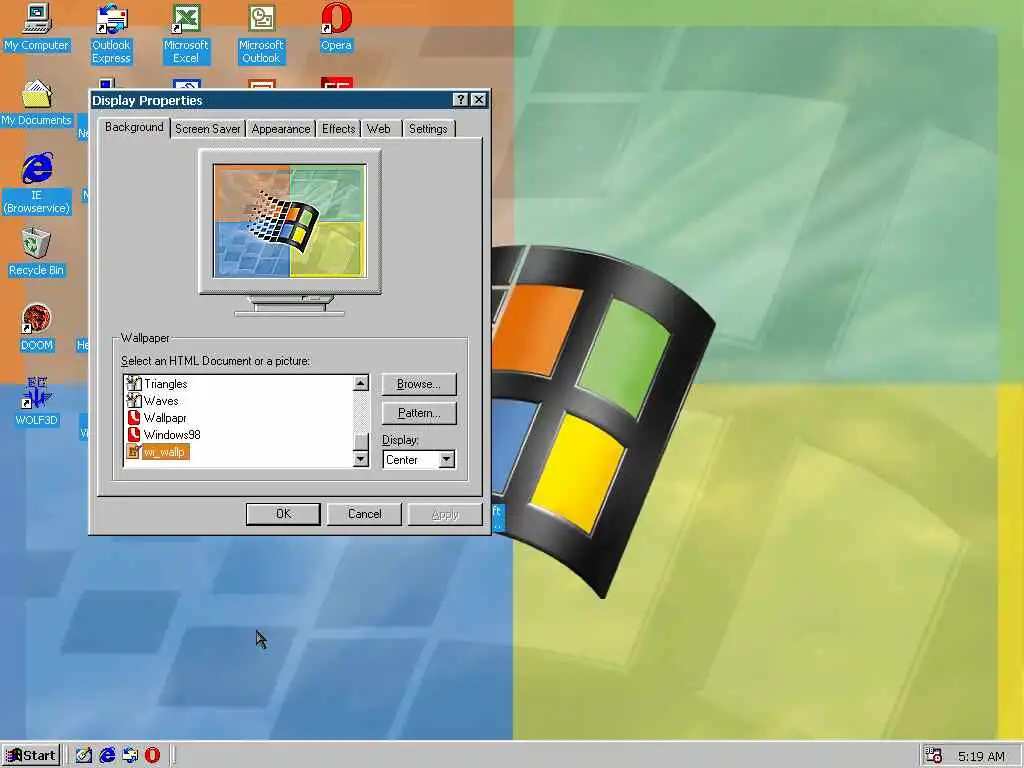Click the Wallpapr file icon in list

tap(133, 417)
